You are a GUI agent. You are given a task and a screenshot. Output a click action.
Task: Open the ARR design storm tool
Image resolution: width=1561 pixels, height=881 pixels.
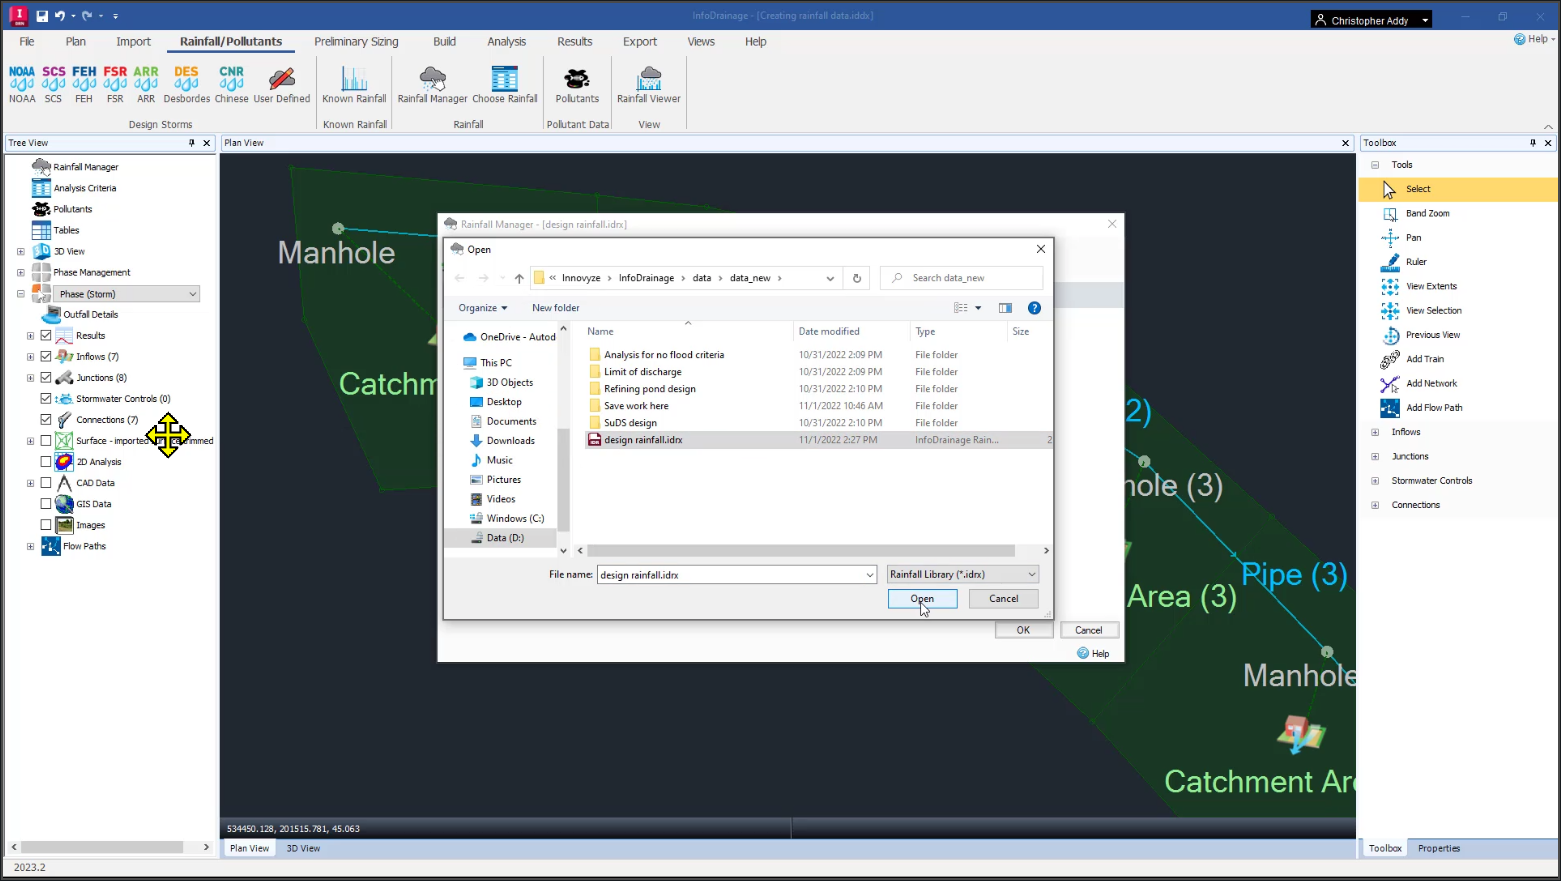(x=146, y=85)
